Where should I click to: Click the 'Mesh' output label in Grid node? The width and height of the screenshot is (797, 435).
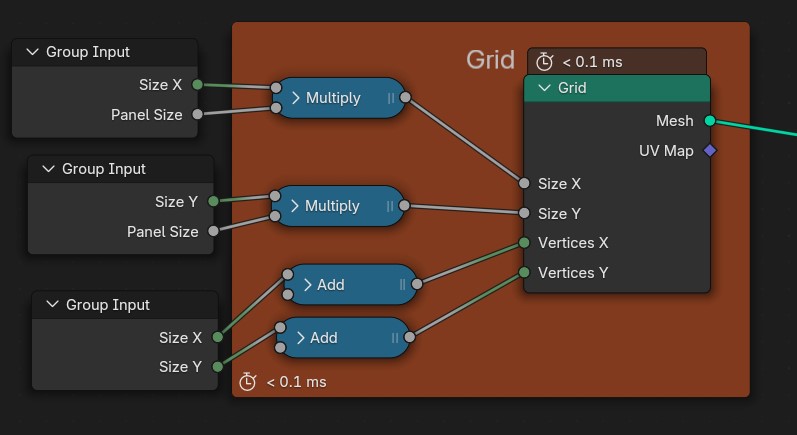point(675,120)
